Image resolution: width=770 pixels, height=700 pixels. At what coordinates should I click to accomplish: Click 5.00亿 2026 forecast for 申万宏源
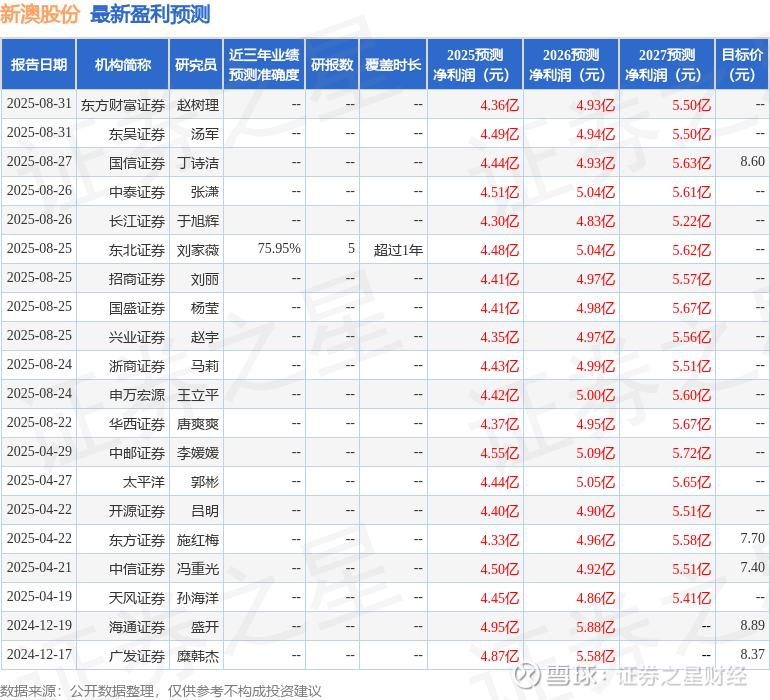click(x=596, y=395)
